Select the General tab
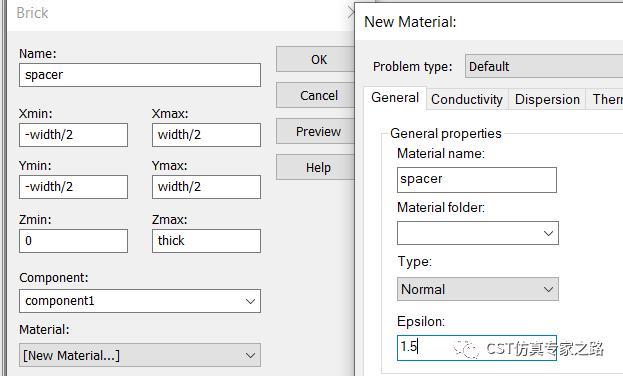 [x=395, y=97]
